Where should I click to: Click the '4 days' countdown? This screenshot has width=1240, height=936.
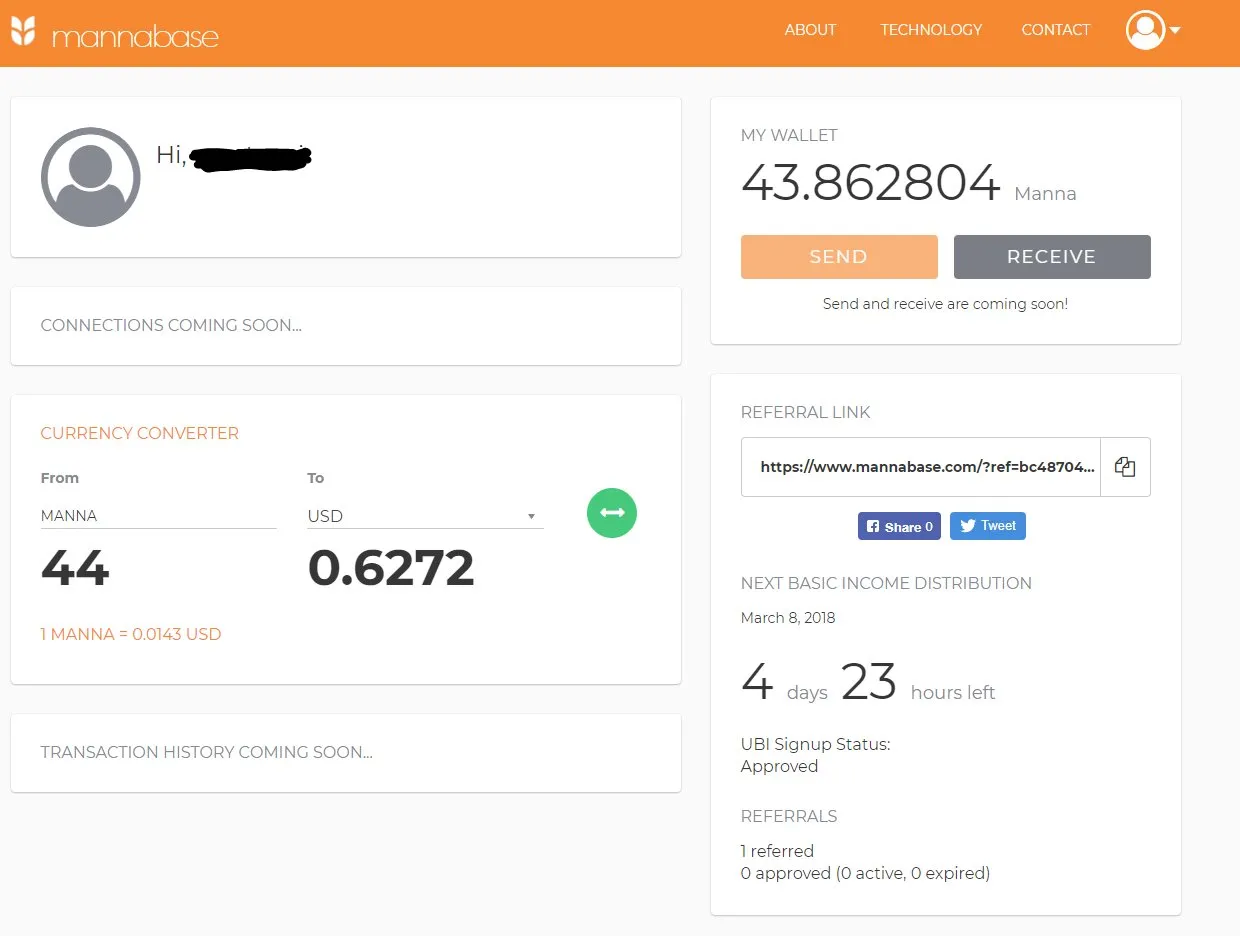[784, 683]
